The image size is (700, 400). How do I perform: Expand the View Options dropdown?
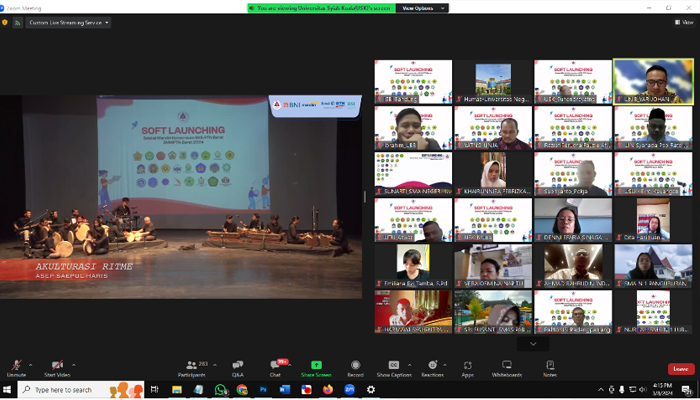click(x=418, y=7)
